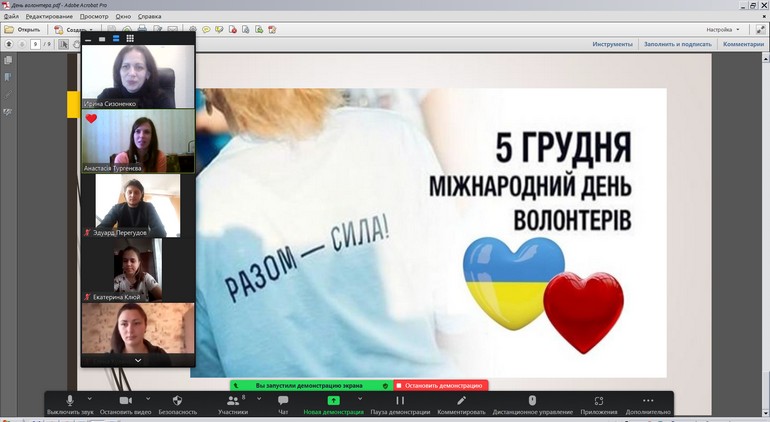Viewport: 770px width, 422px height.
Task: Expand the arrow next to Participants
Action: 259,398
